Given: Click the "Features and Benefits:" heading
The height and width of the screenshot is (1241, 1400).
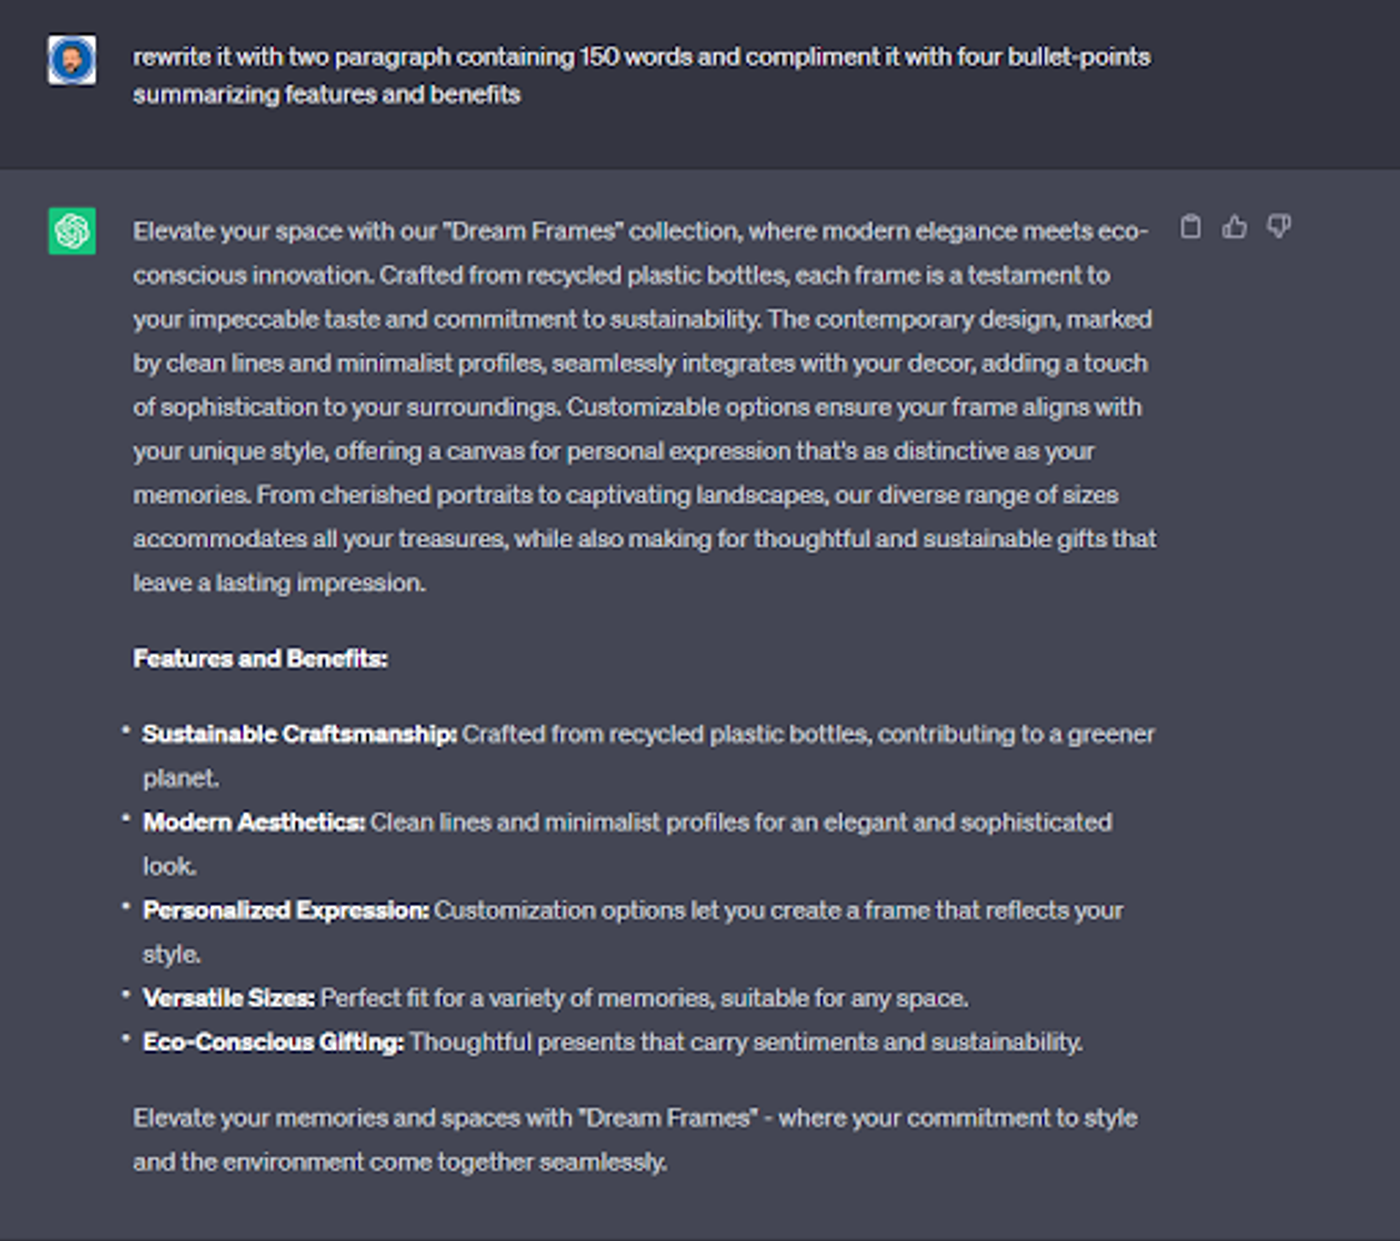Looking at the screenshot, I should 260,658.
